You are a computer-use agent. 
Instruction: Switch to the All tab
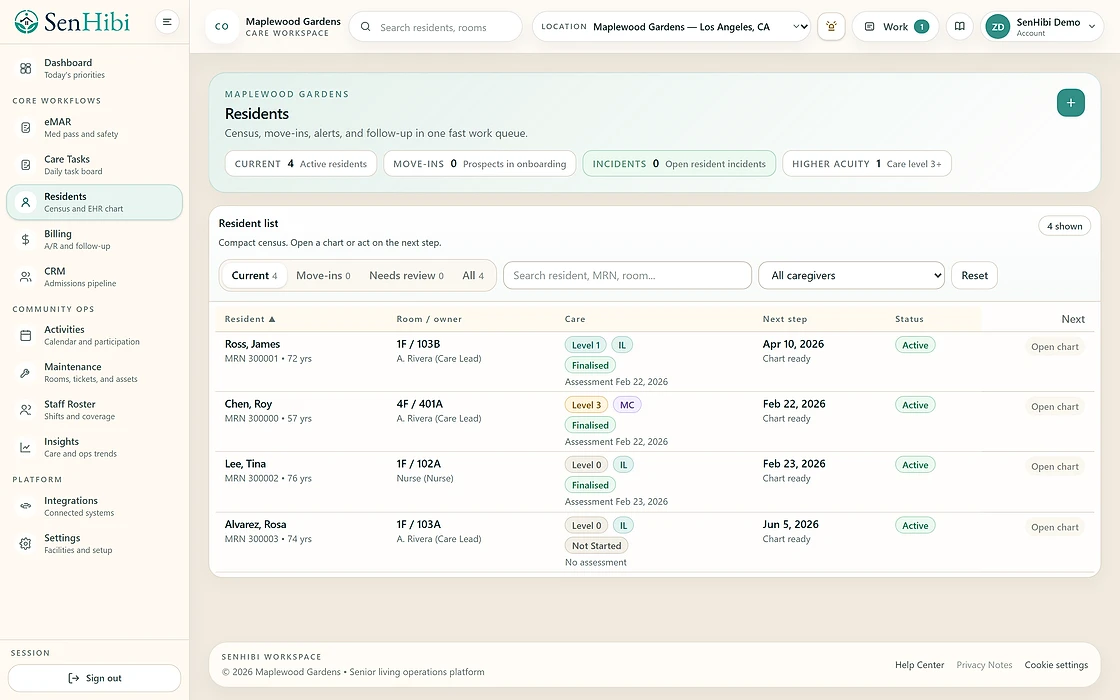(473, 276)
